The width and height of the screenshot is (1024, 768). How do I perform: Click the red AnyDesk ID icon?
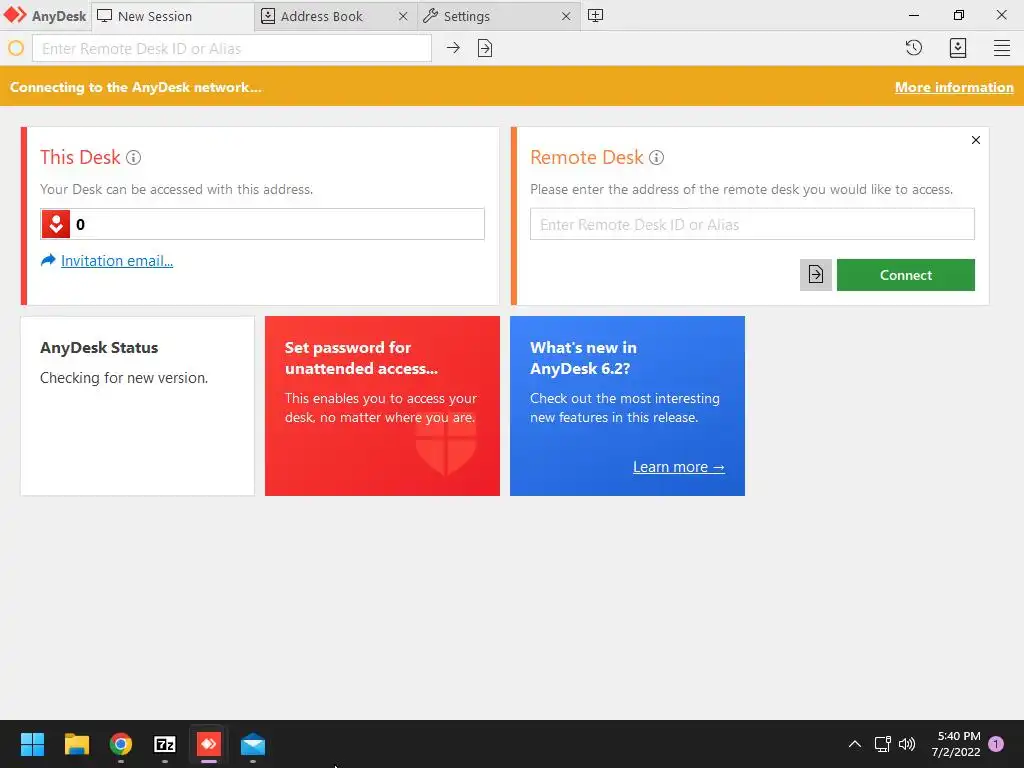[x=56, y=225]
